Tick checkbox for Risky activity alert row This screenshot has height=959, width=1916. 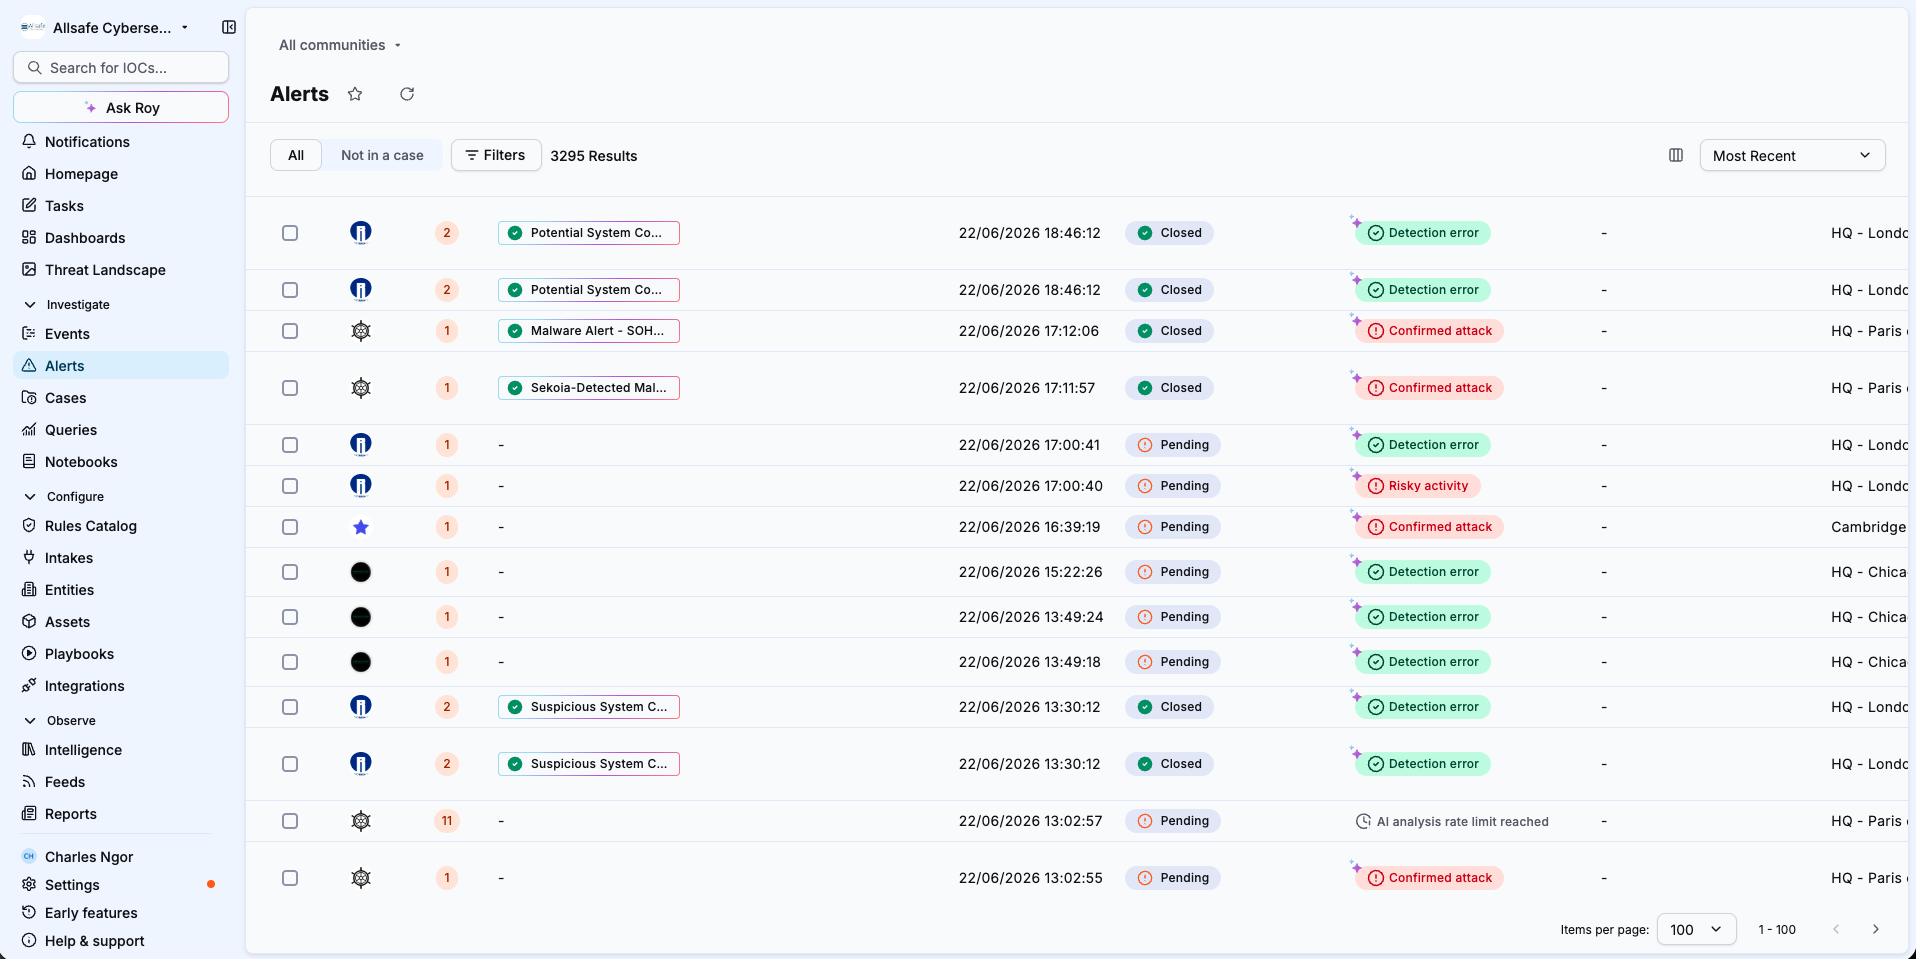pos(290,486)
